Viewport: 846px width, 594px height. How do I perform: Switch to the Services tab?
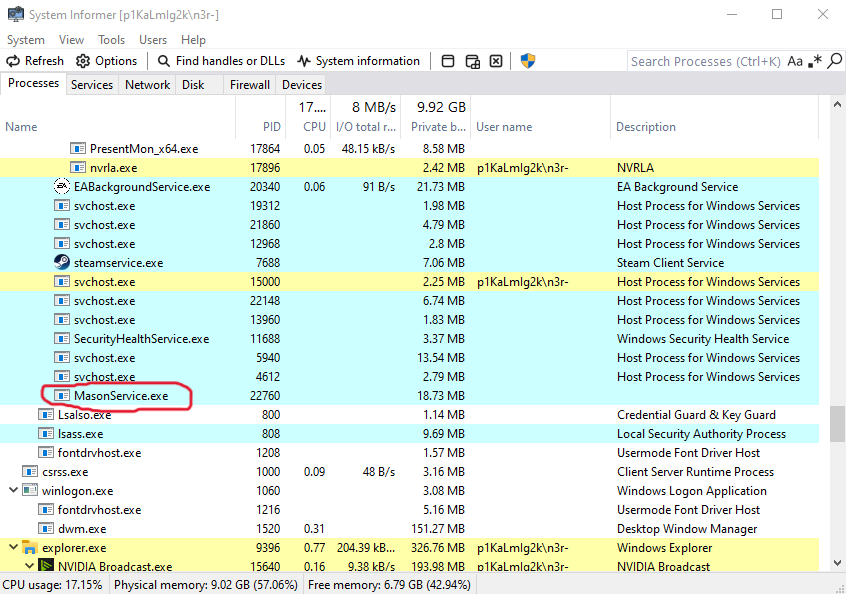click(x=92, y=85)
